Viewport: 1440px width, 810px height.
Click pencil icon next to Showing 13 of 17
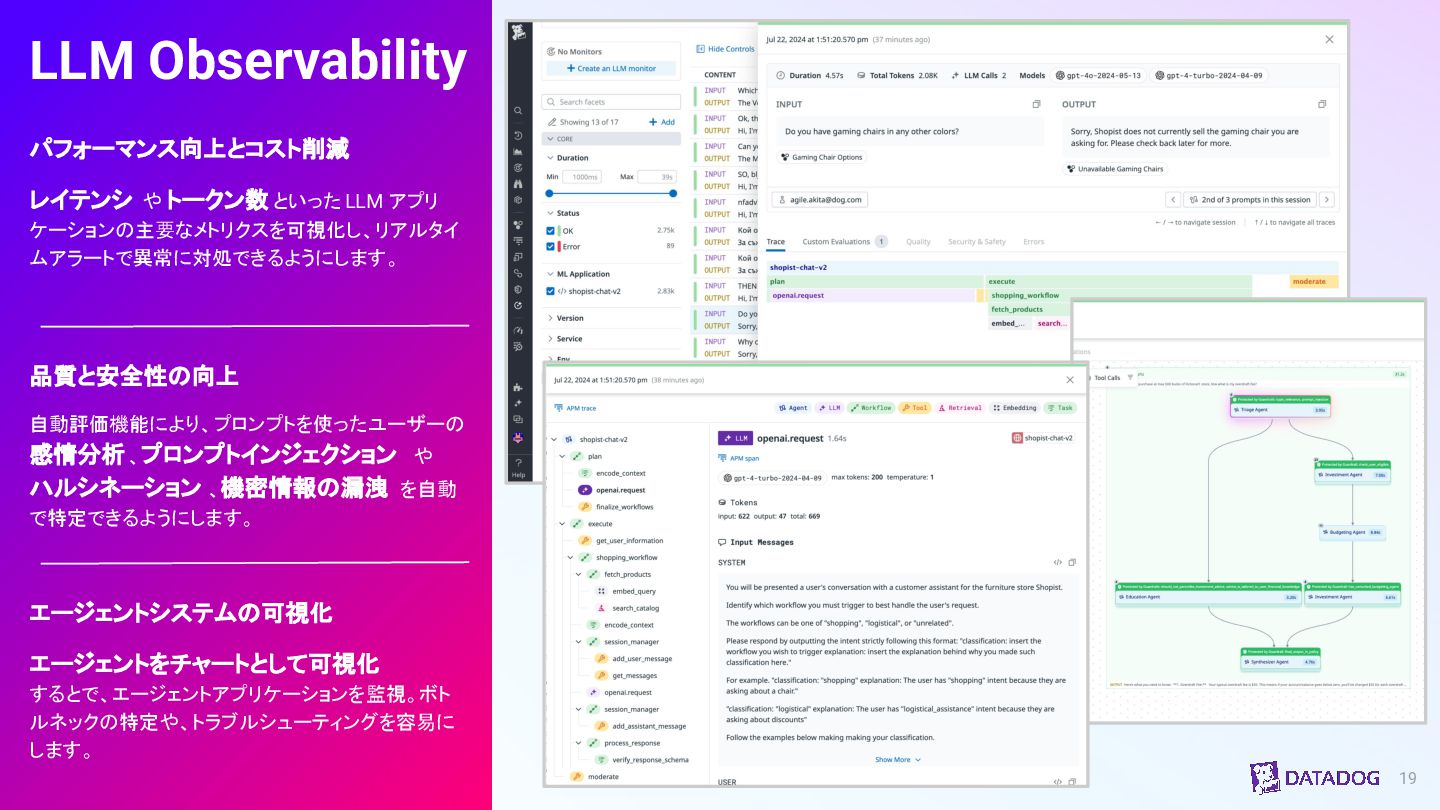(553, 122)
